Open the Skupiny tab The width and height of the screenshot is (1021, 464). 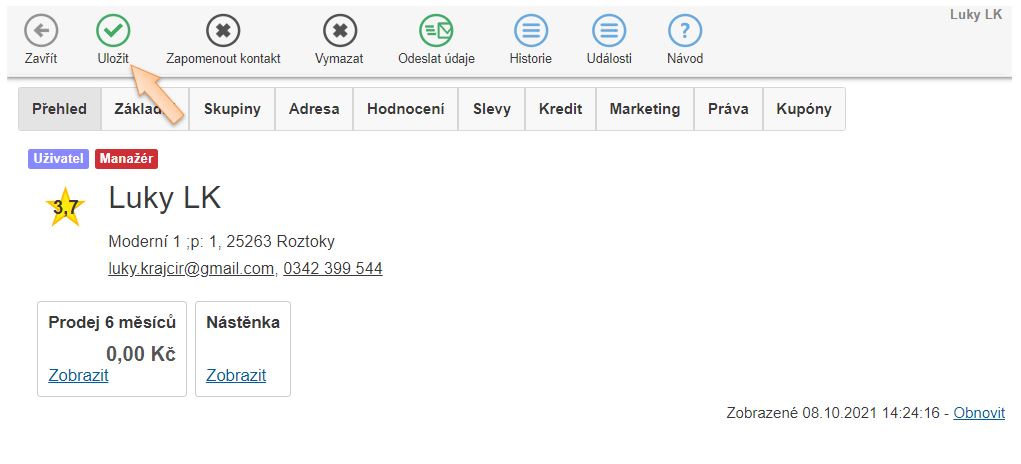232,109
